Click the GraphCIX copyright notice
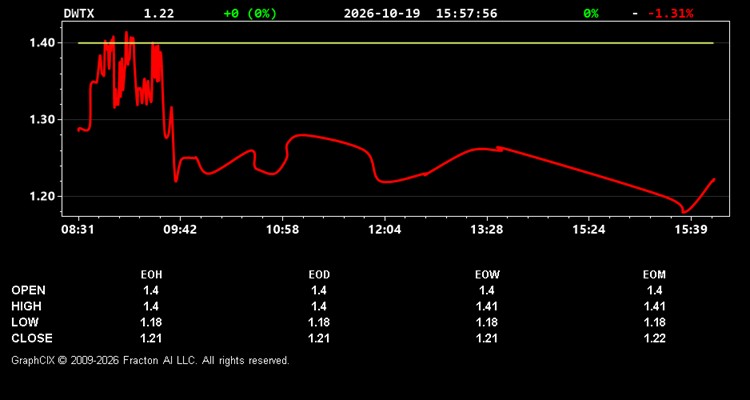Screen dimensions: 750x400 (150, 360)
